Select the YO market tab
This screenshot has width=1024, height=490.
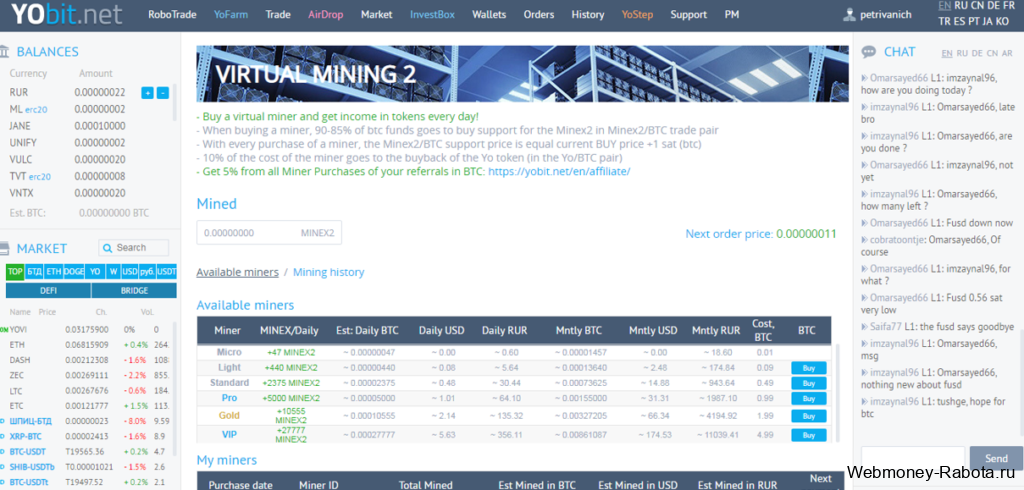[95, 271]
